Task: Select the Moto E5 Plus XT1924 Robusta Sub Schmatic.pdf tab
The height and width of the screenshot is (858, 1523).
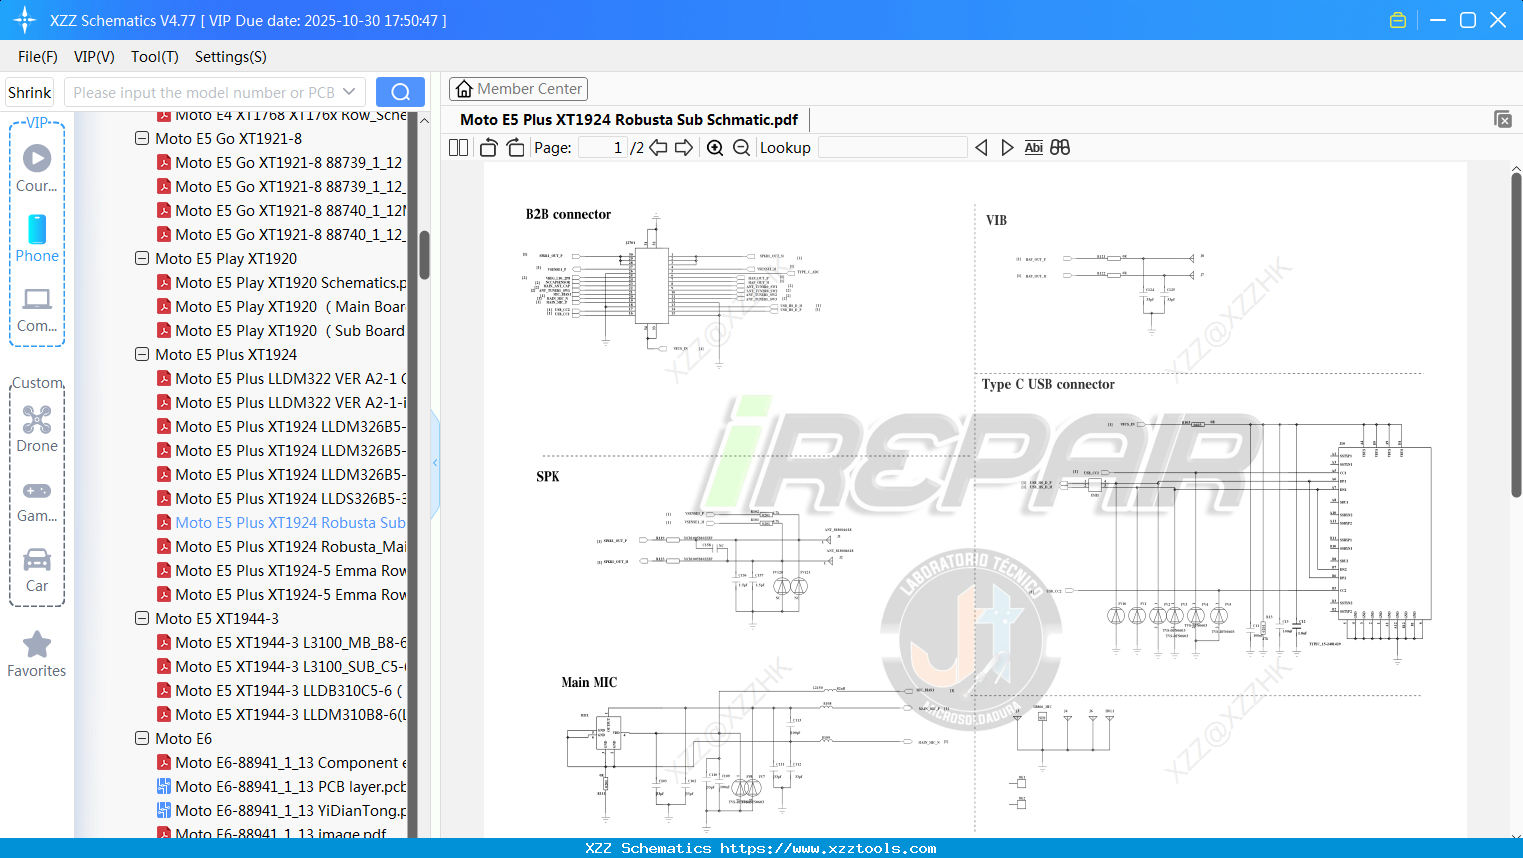Action: [x=629, y=120]
